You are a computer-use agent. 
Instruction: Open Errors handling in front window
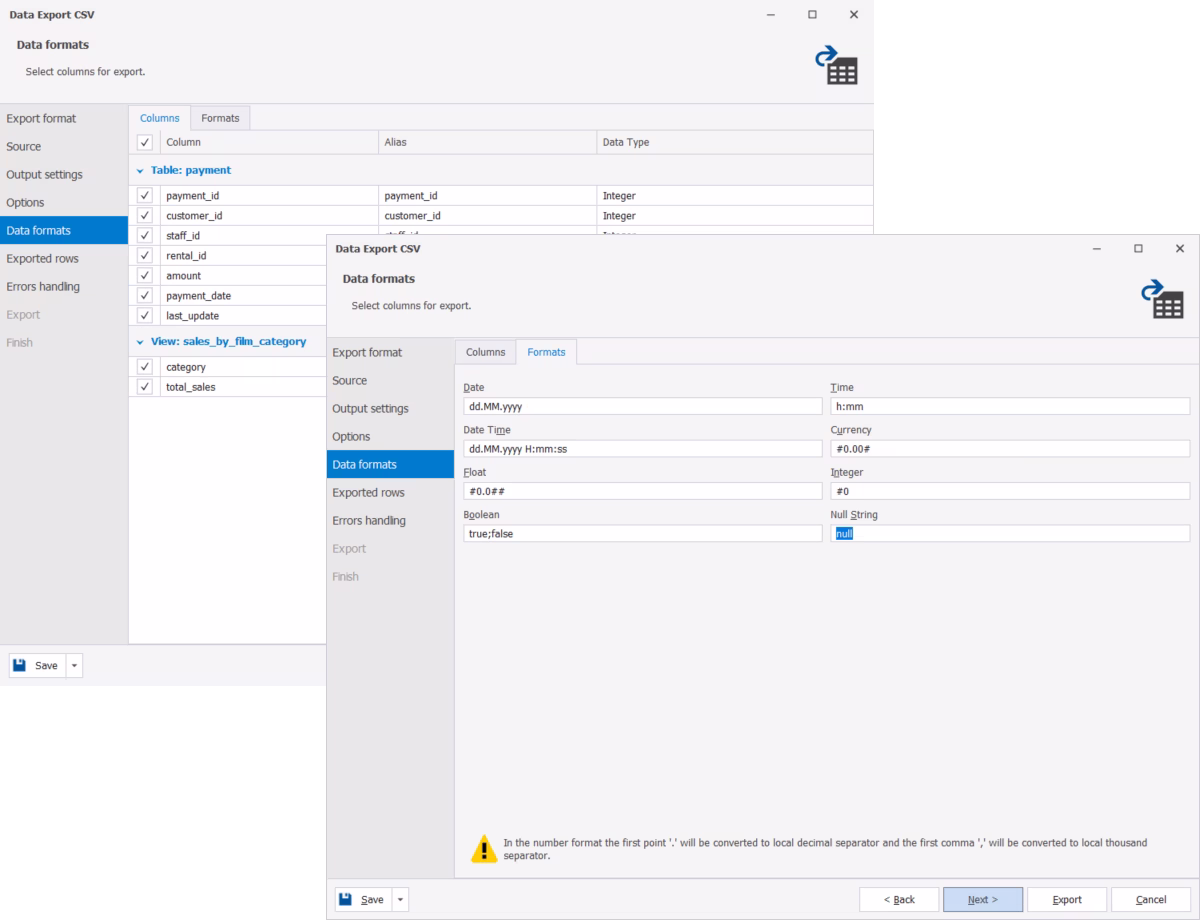tap(390, 521)
